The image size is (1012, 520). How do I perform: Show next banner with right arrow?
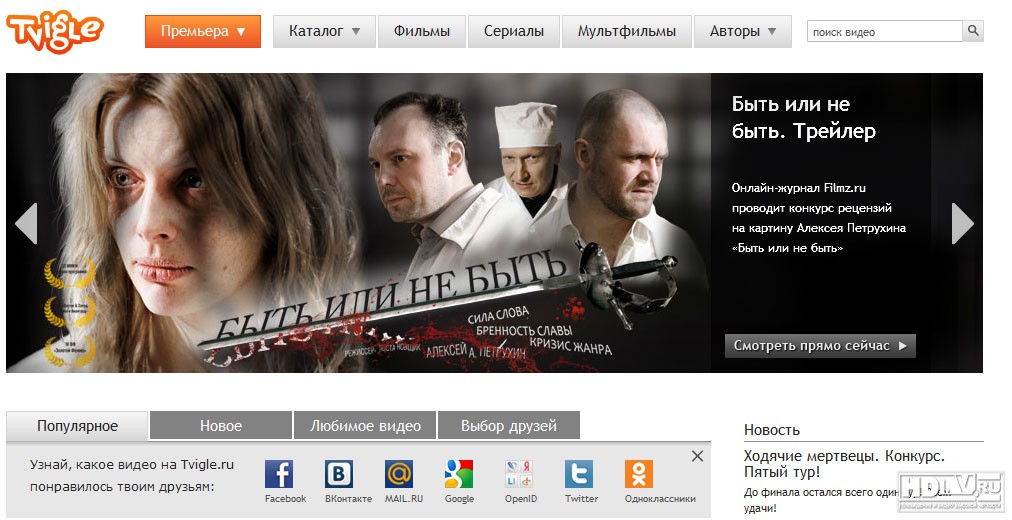pos(962,223)
